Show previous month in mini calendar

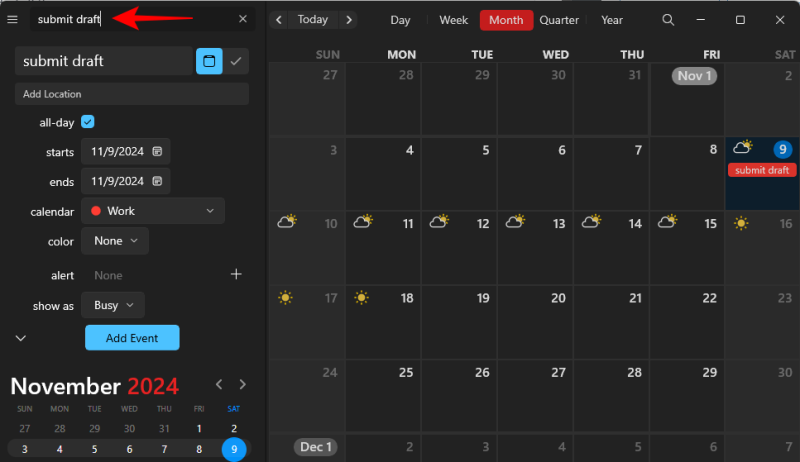pyautogui.click(x=219, y=384)
